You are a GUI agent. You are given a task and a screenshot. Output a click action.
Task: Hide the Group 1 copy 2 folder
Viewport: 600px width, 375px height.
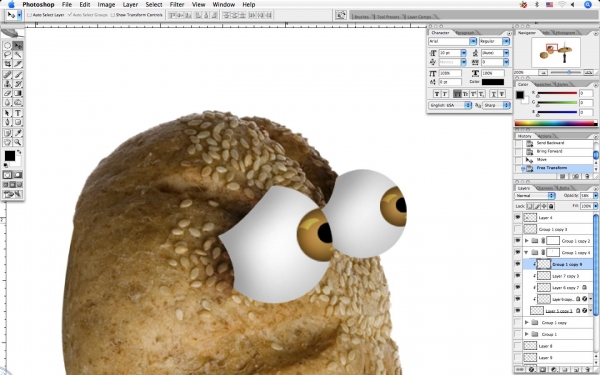pyautogui.click(x=518, y=241)
